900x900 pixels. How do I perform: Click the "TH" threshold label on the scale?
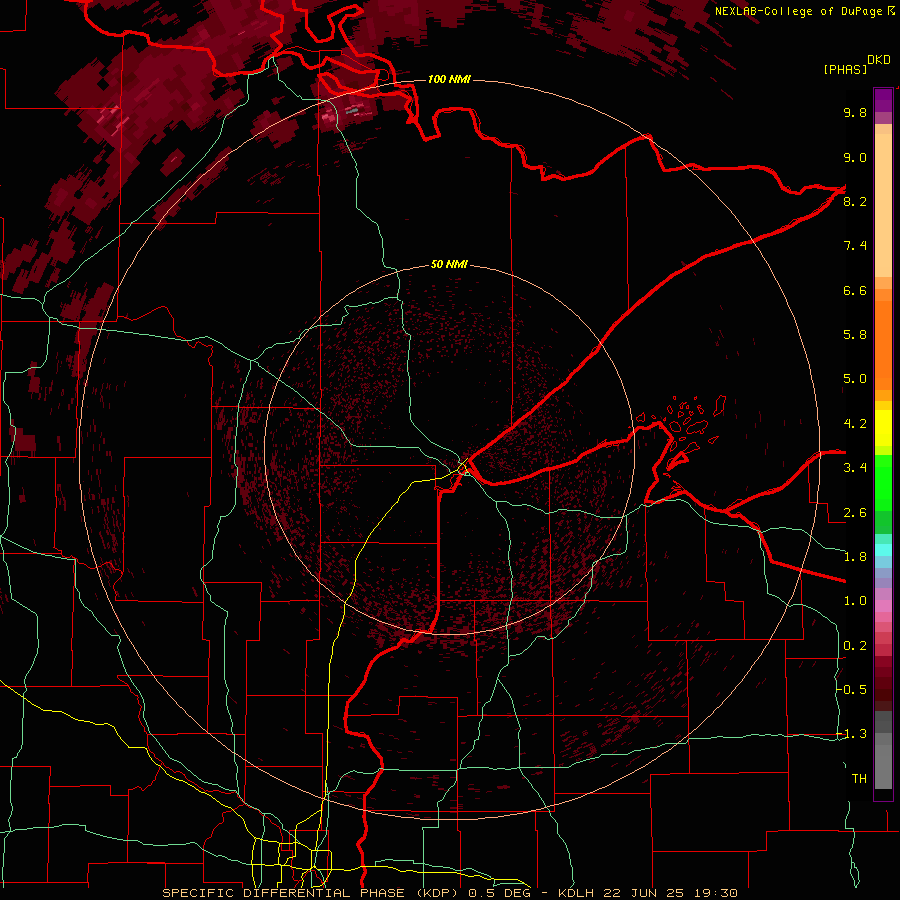(x=859, y=779)
